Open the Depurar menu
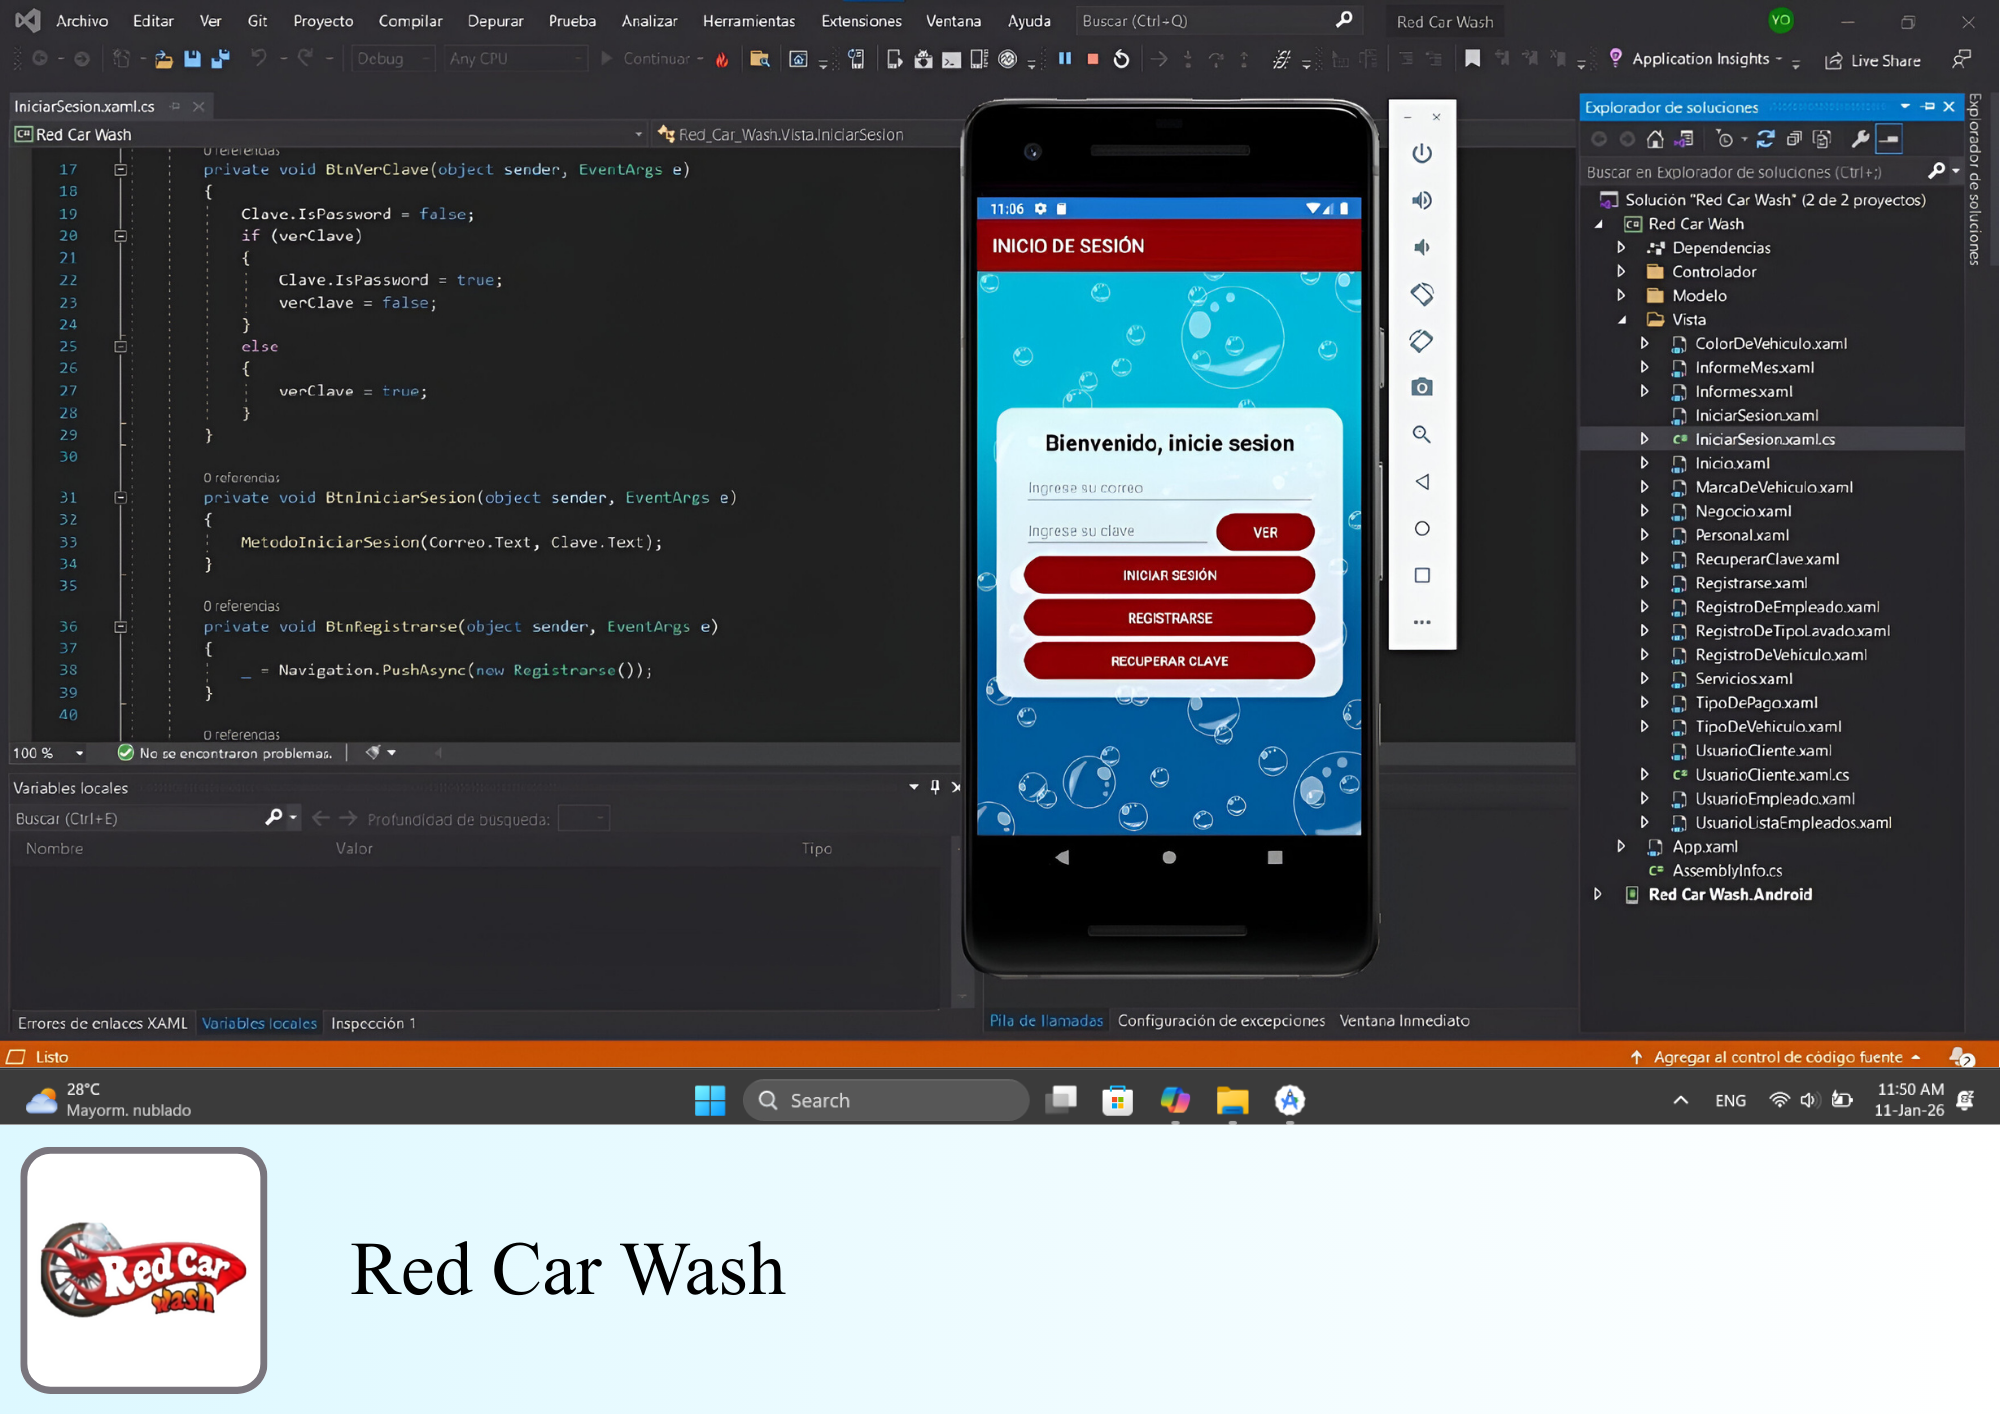Viewport: 2000px width, 1414px height. click(x=495, y=21)
